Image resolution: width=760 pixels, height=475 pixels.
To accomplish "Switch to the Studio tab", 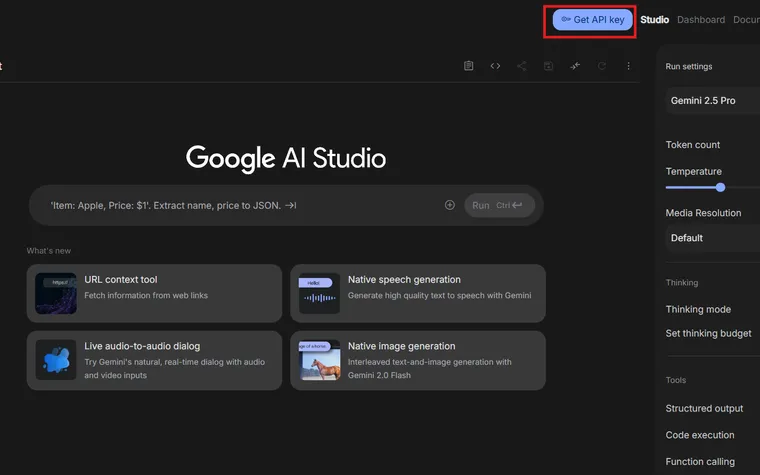I will tap(654, 20).
